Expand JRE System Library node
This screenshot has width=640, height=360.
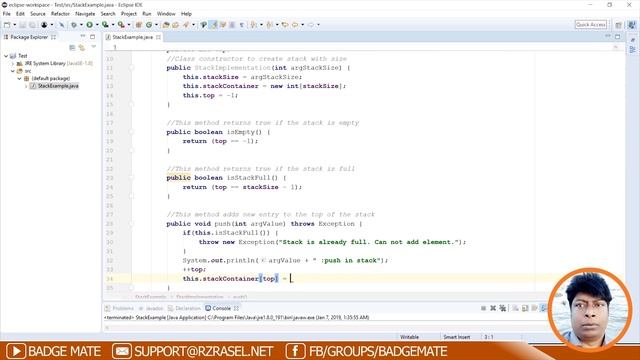(x=13, y=64)
